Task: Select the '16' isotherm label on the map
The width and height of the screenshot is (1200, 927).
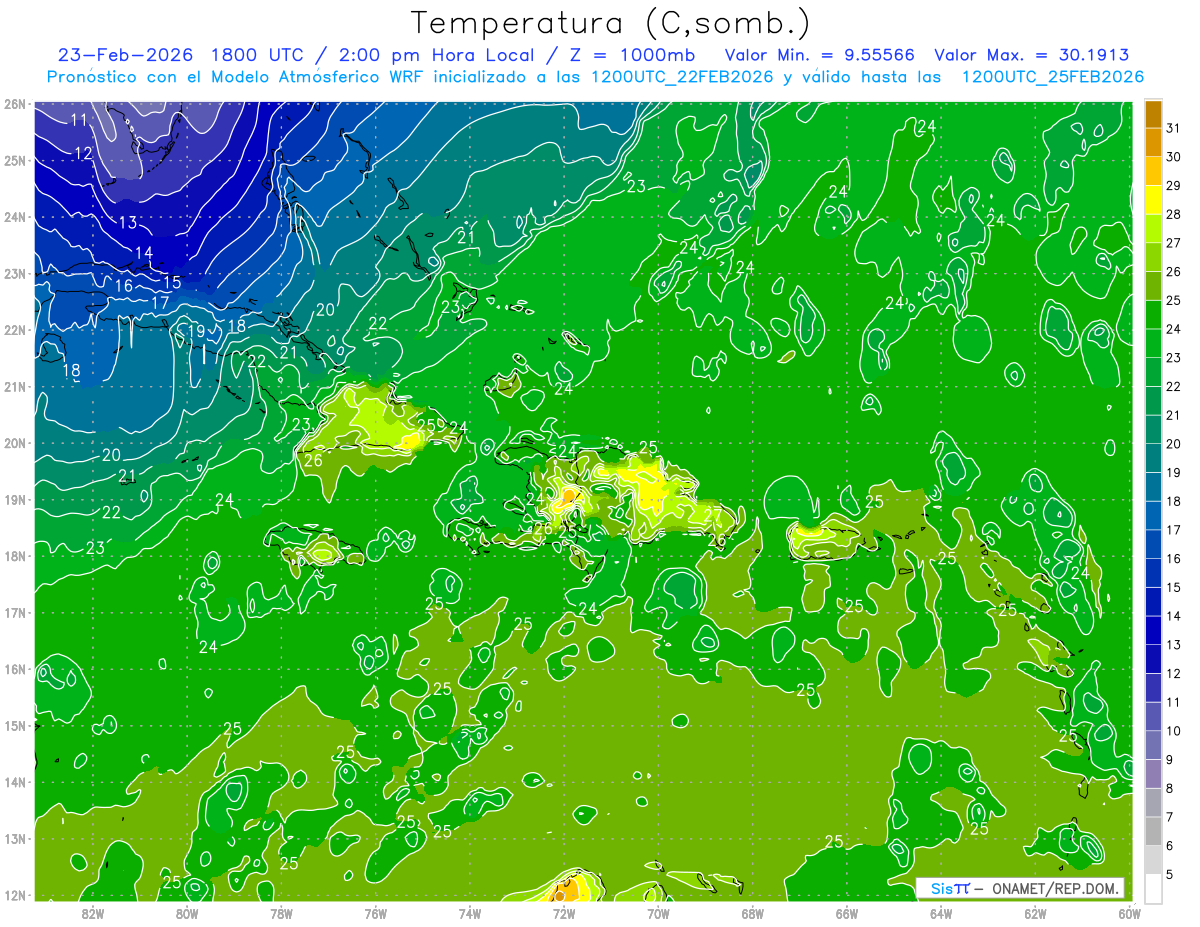Action: (x=124, y=286)
